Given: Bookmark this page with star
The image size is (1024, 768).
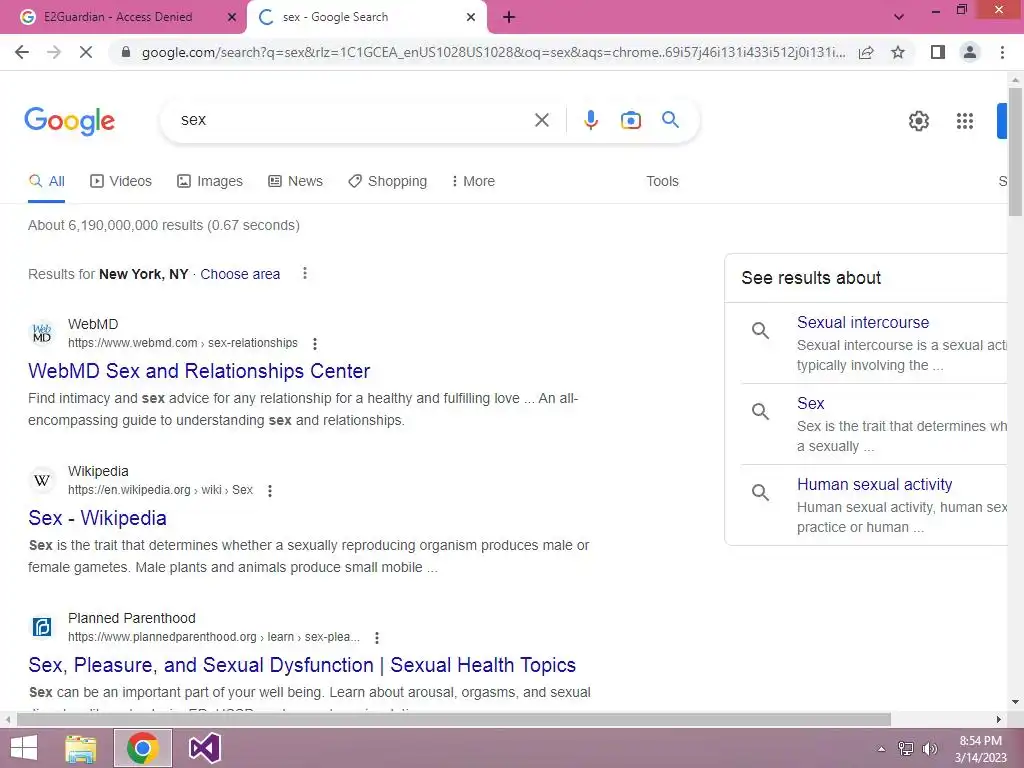Looking at the screenshot, I should click(898, 52).
